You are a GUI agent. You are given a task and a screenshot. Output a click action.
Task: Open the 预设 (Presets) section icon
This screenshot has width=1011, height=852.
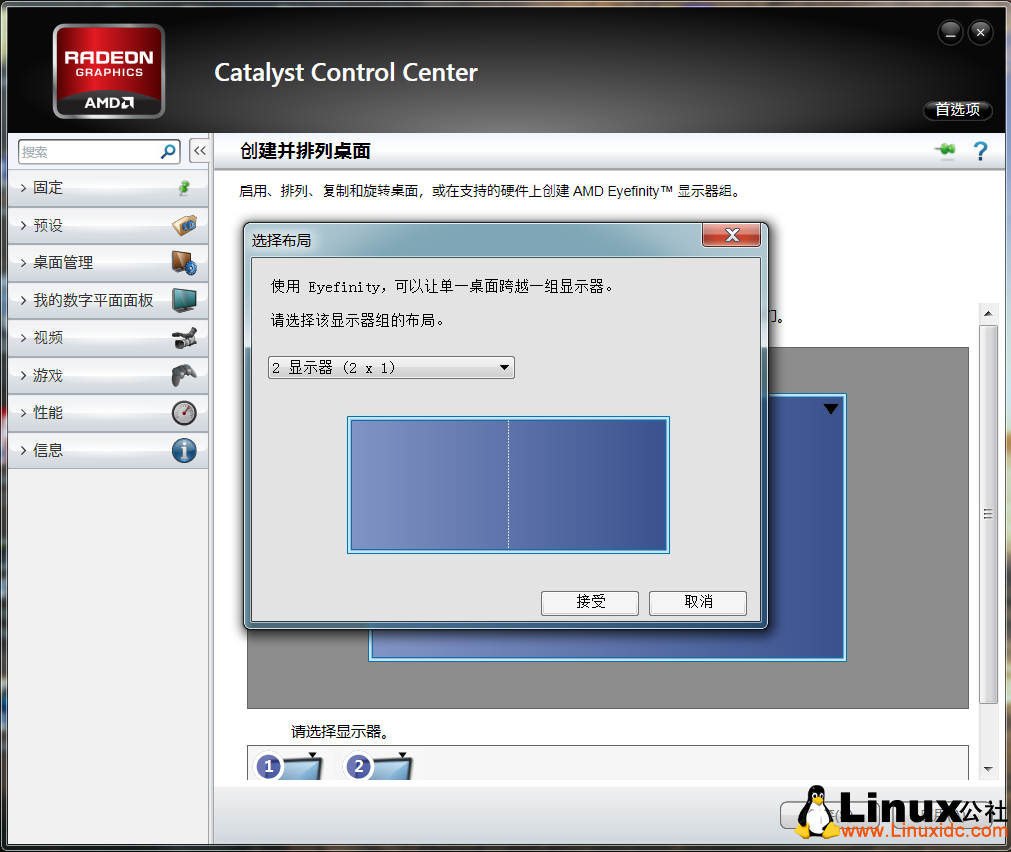(x=184, y=225)
